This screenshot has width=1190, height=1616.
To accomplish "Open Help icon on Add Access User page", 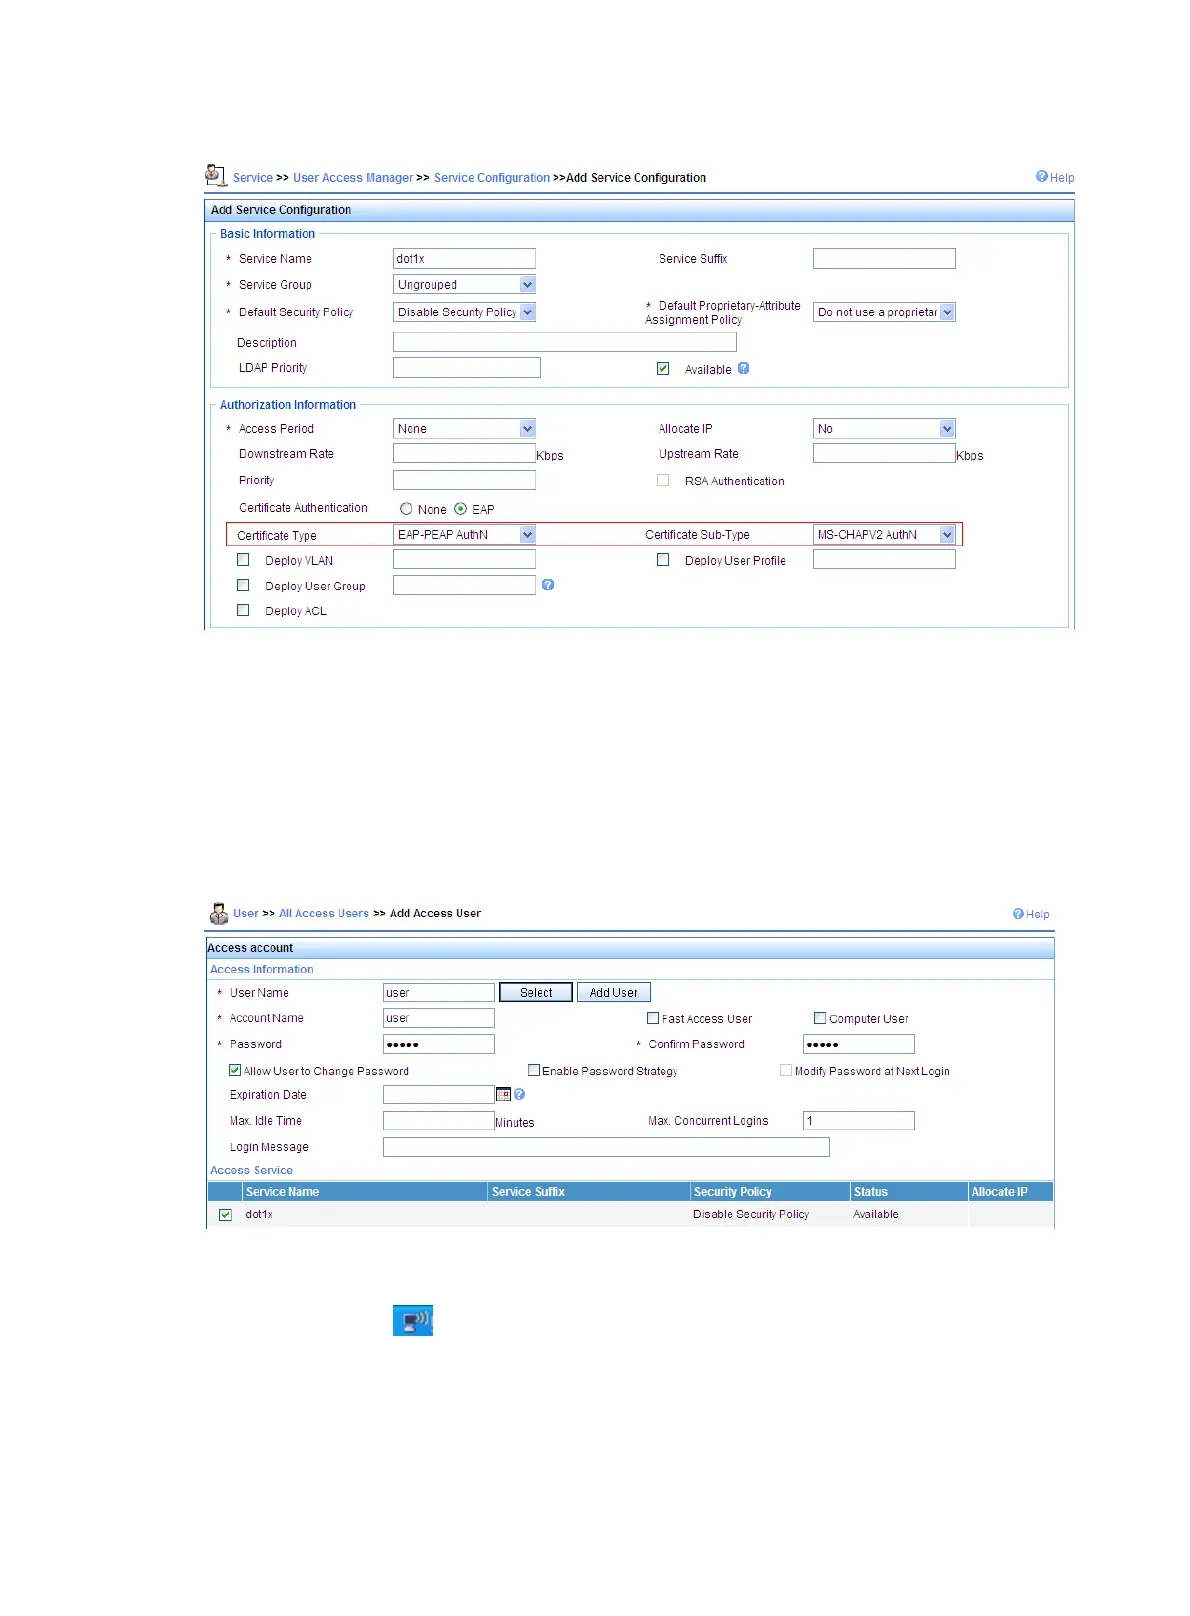I will (x=1018, y=913).
